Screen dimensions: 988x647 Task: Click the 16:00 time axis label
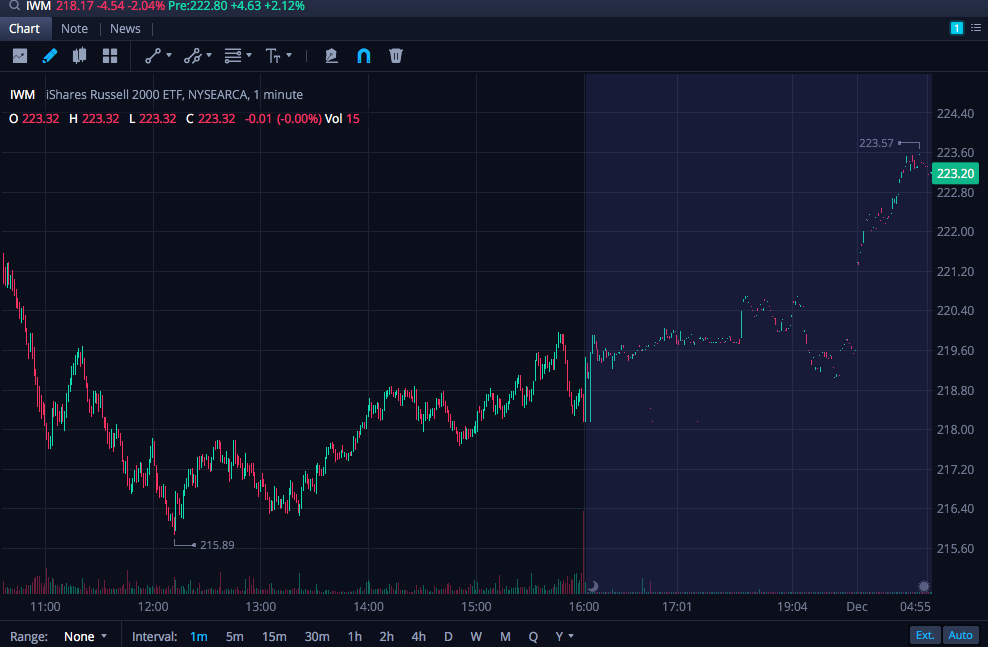[584, 607]
